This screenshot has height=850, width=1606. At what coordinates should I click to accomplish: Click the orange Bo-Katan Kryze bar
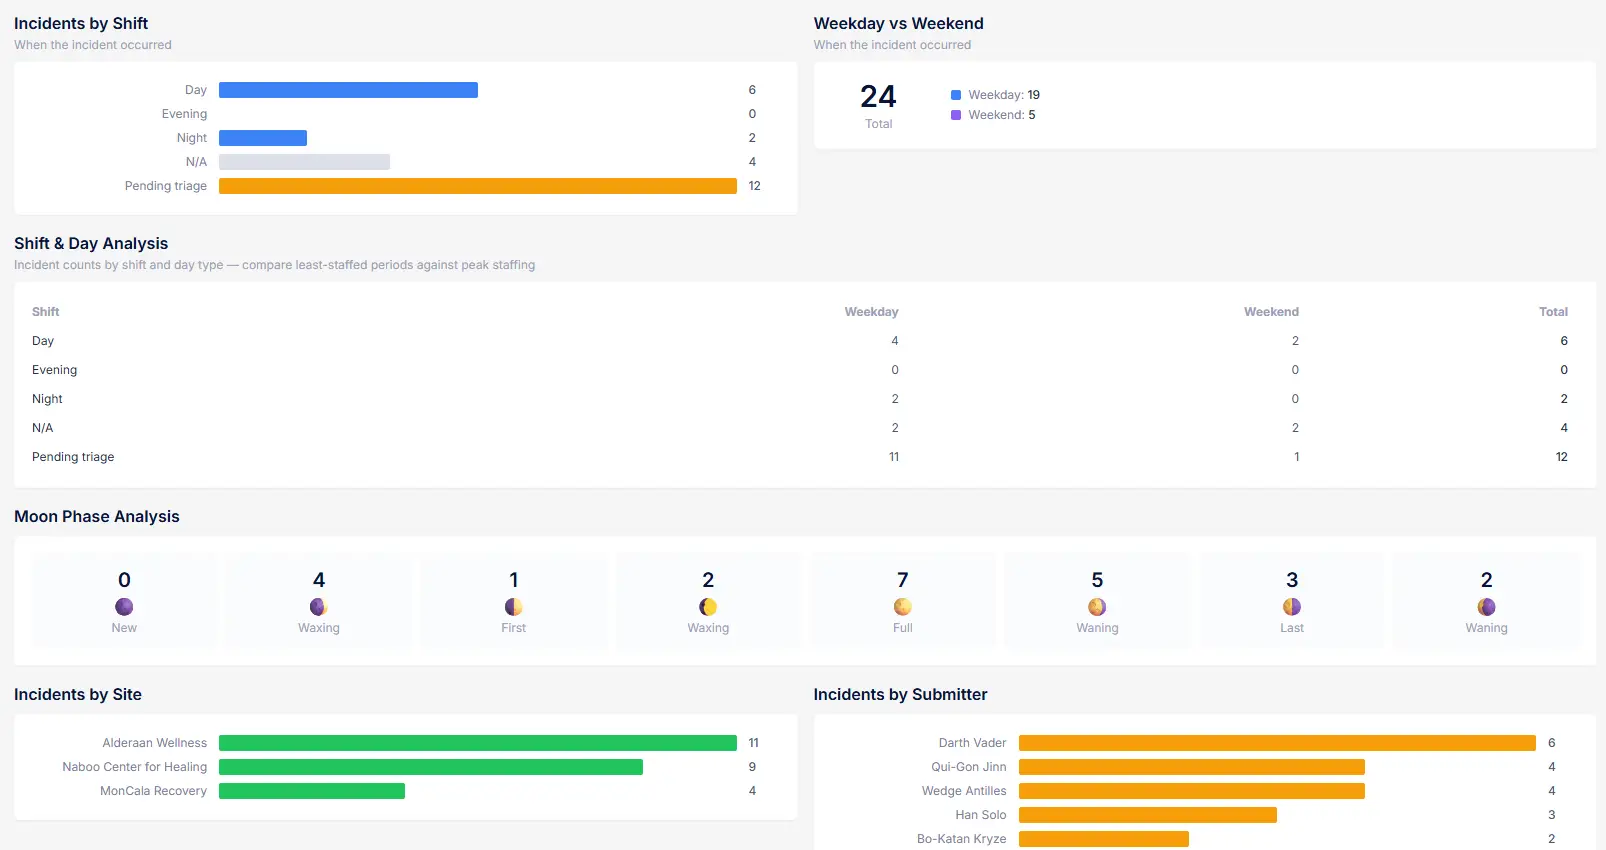1104,839
